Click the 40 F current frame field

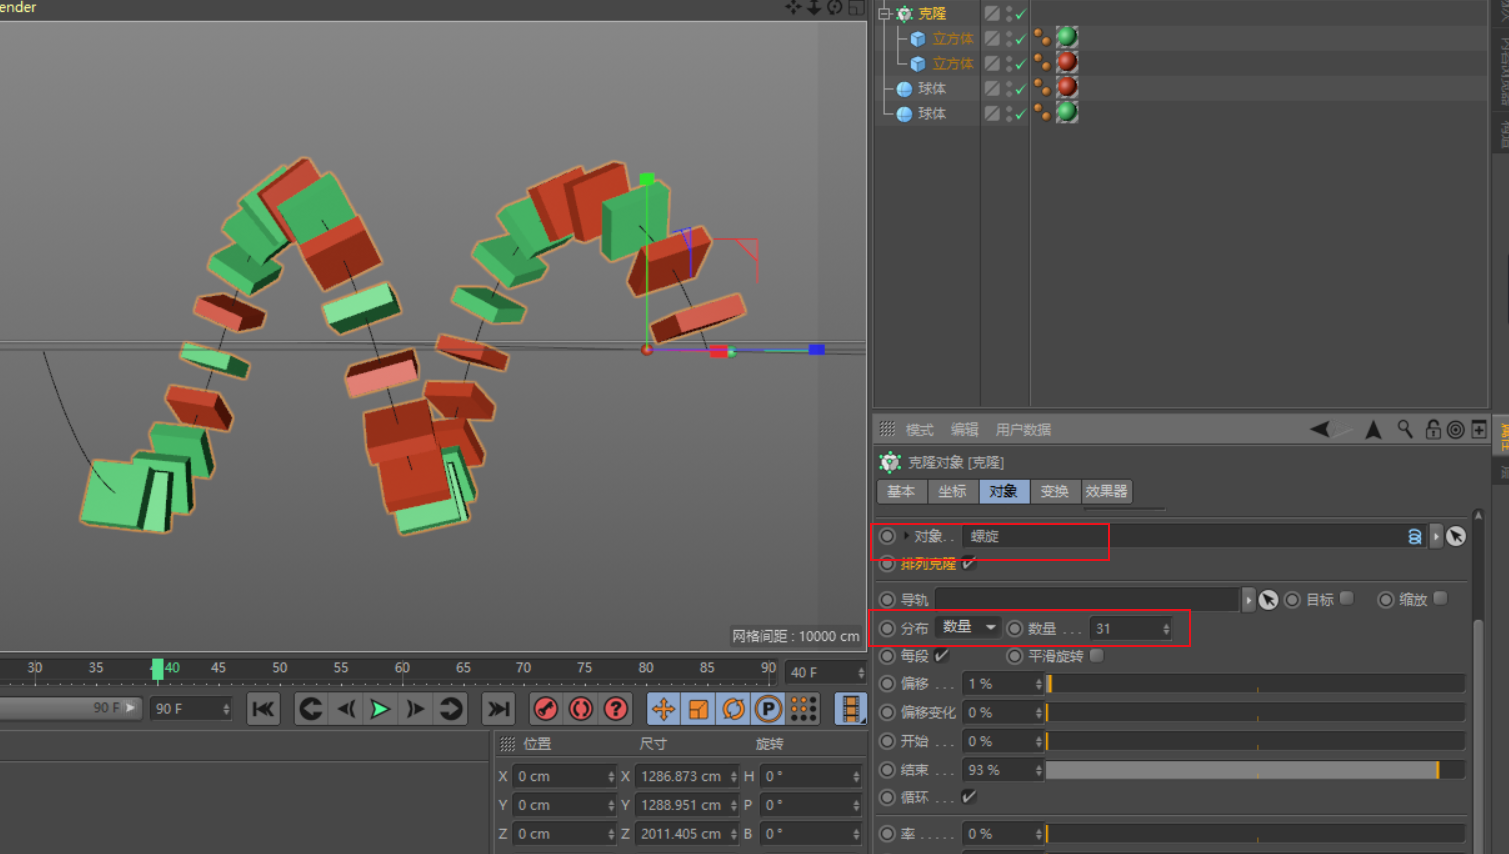822,671
